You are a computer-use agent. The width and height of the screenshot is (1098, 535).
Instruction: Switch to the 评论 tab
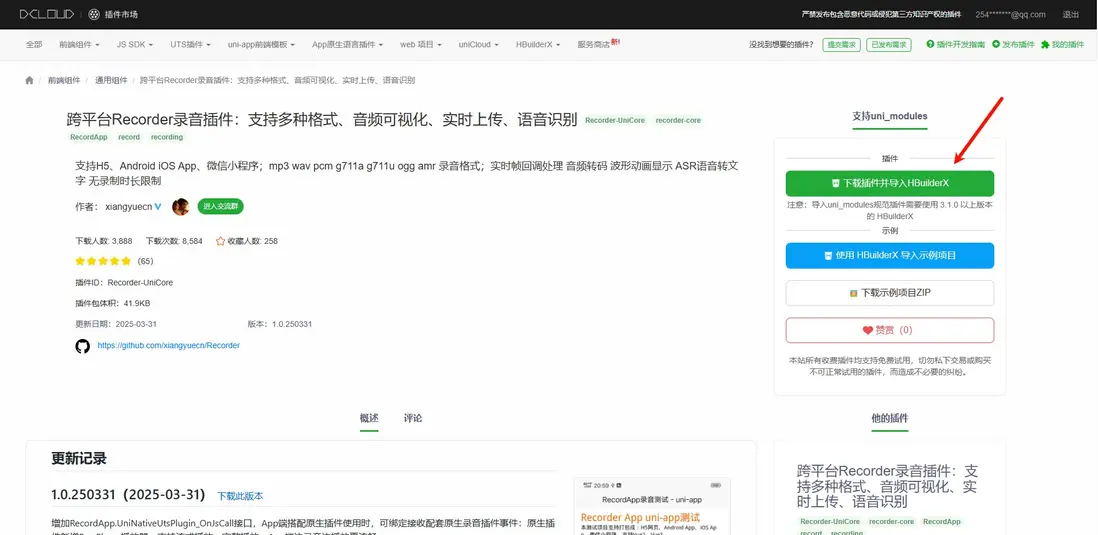(413, 418)
